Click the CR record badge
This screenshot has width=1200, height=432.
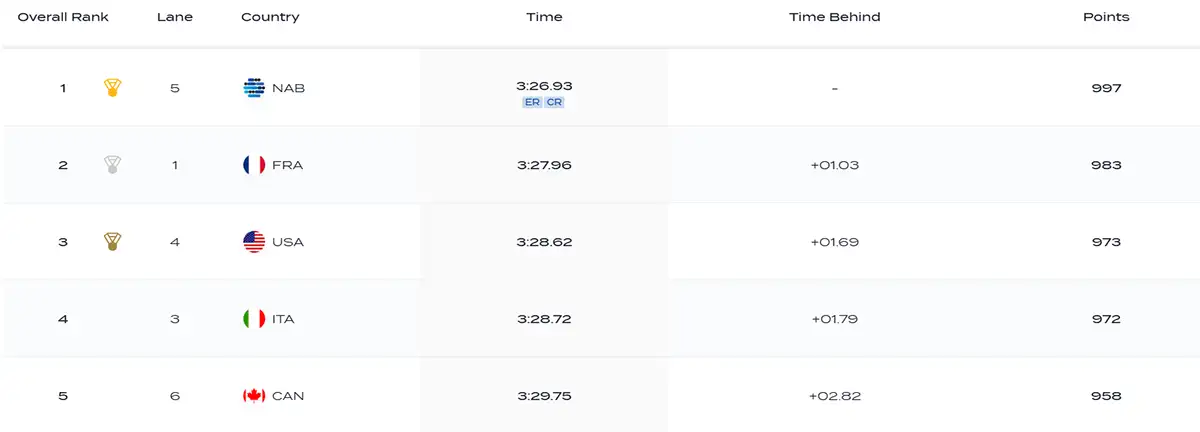click(x=554, y=102)
